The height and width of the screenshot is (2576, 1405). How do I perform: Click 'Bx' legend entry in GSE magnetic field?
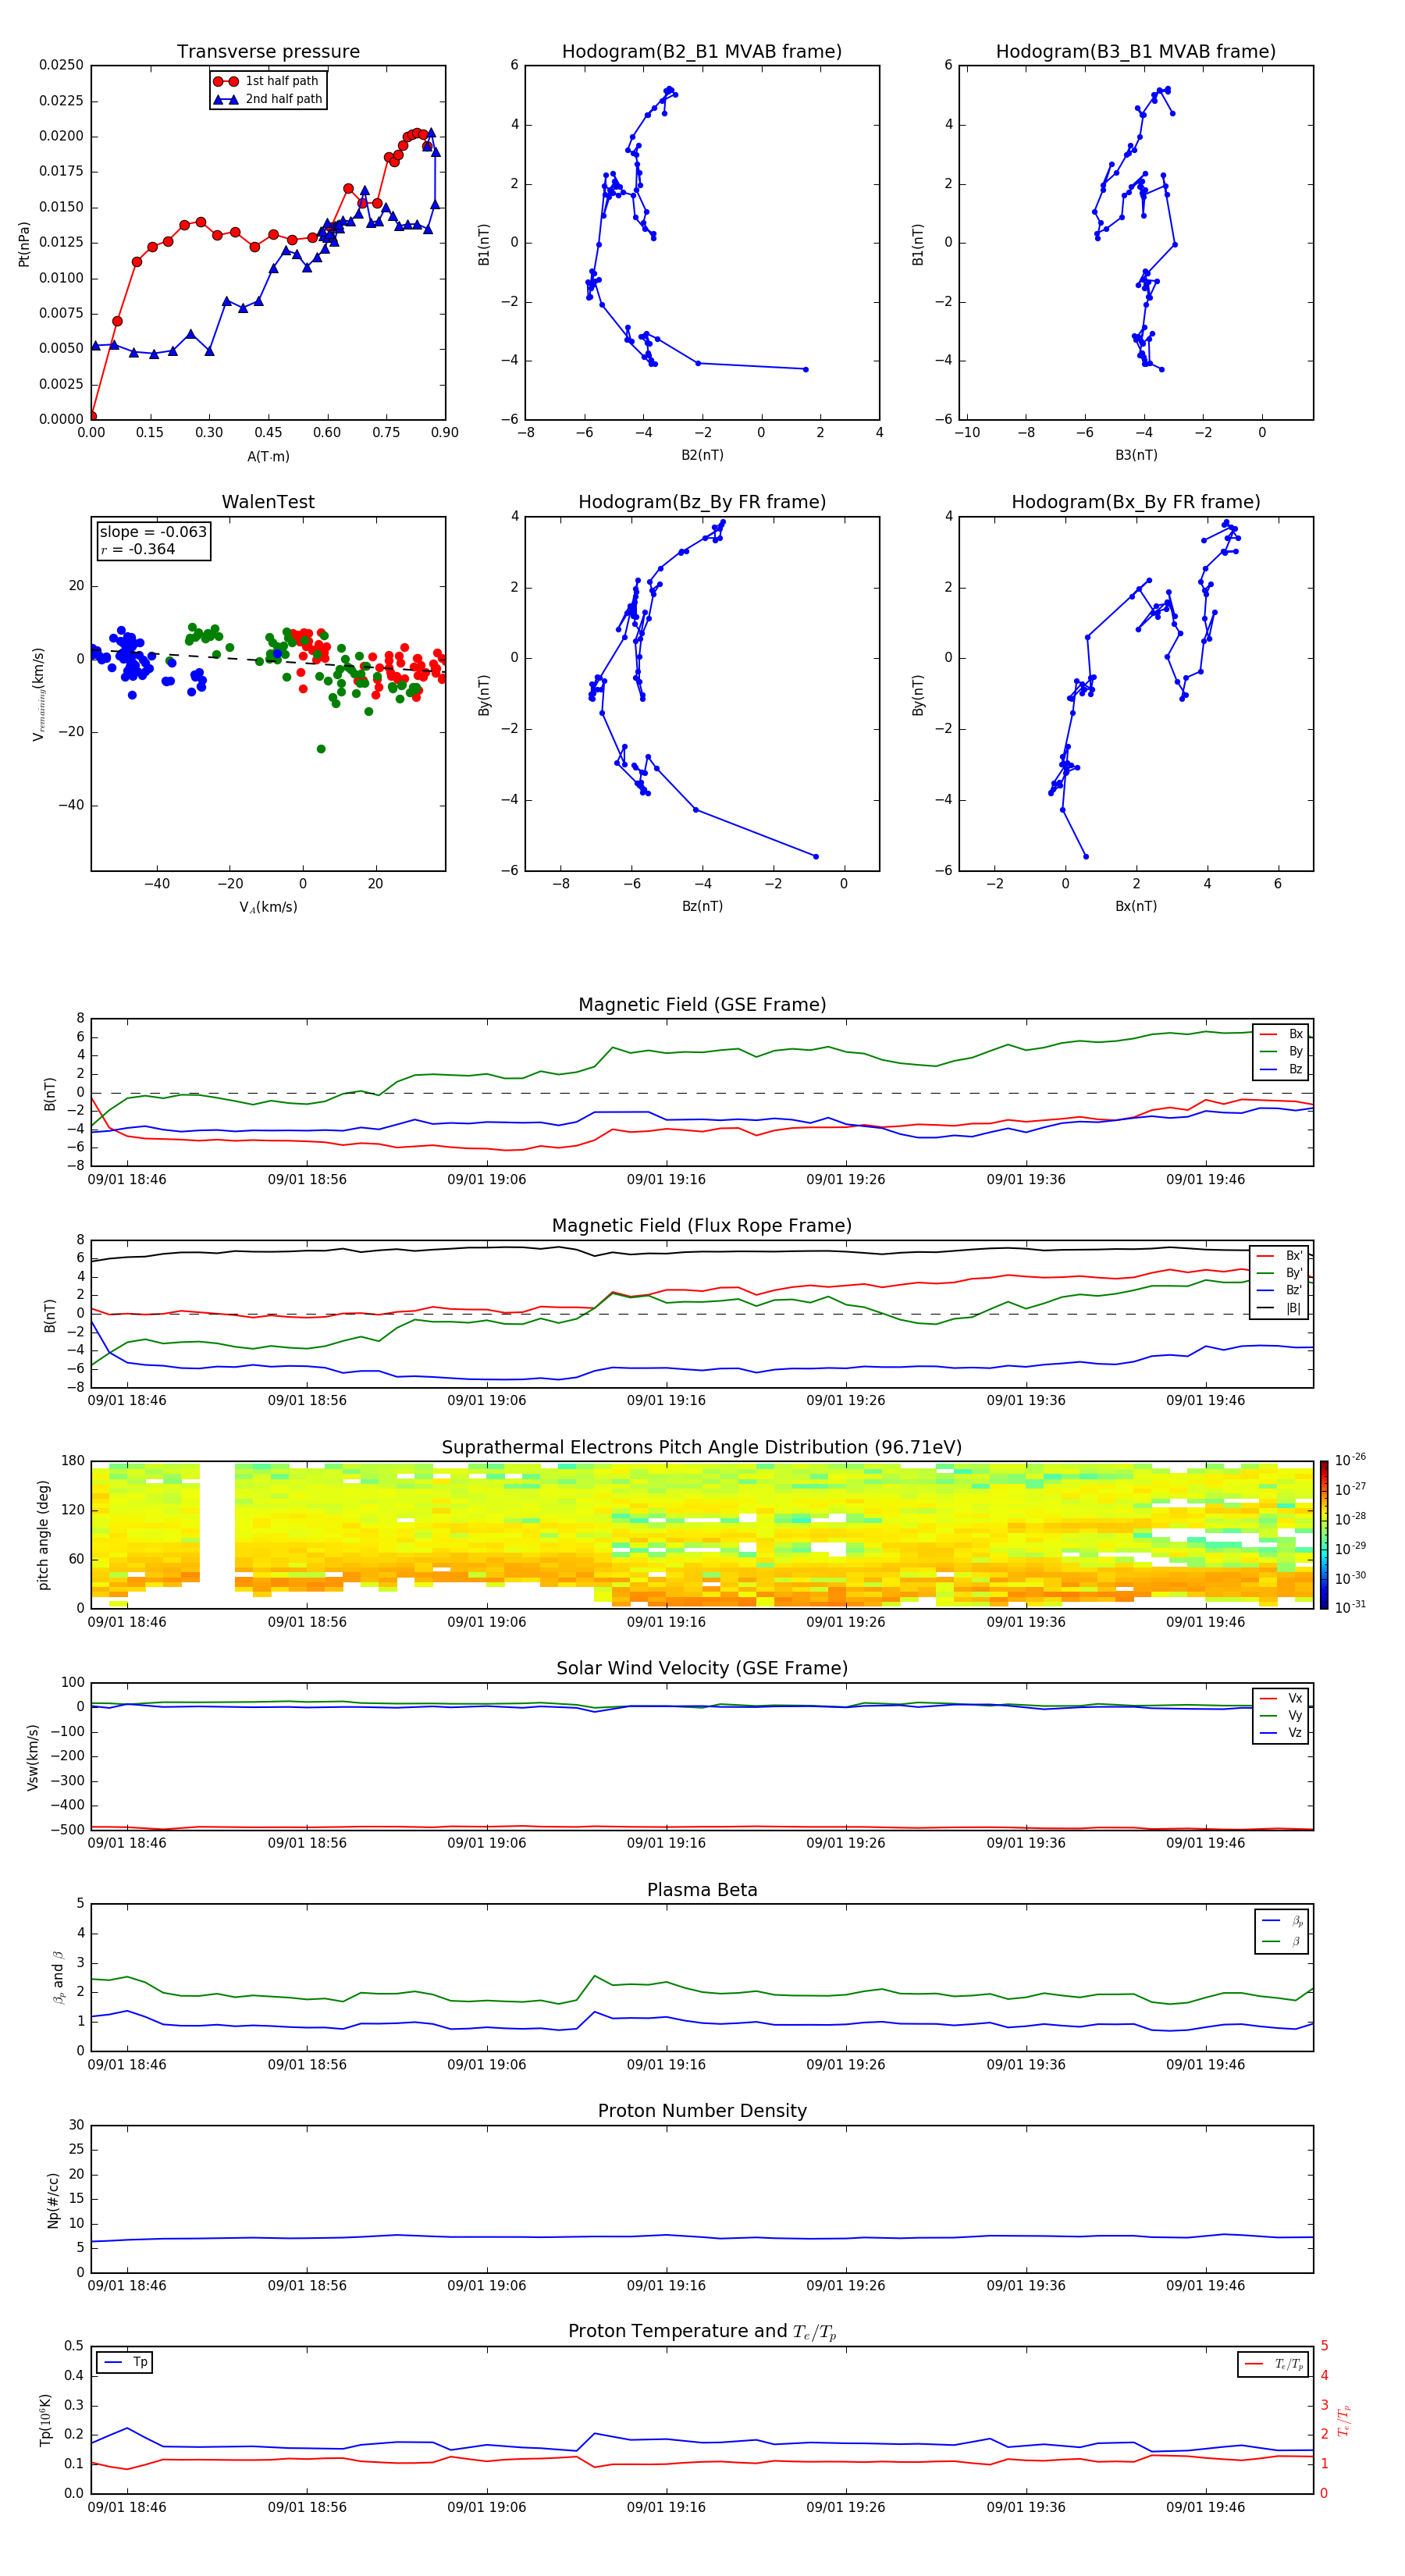point(1281,1034)
